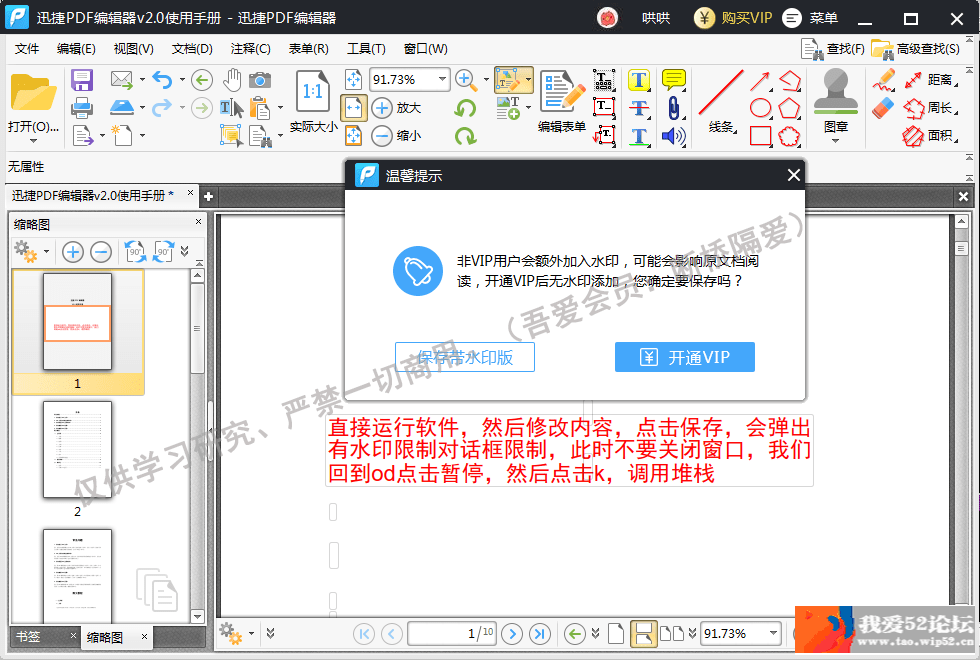Open the 注释(C) menu
The image size is (980, 660).
click(250, 49)
